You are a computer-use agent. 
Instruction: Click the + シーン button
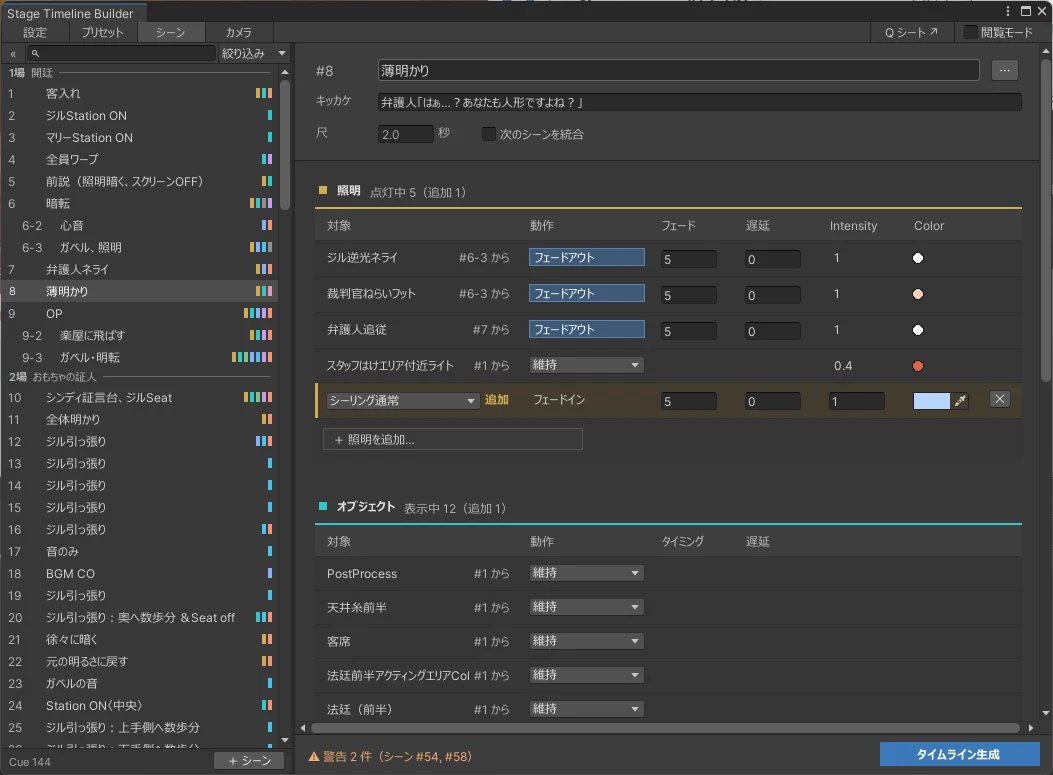(249, 761)
